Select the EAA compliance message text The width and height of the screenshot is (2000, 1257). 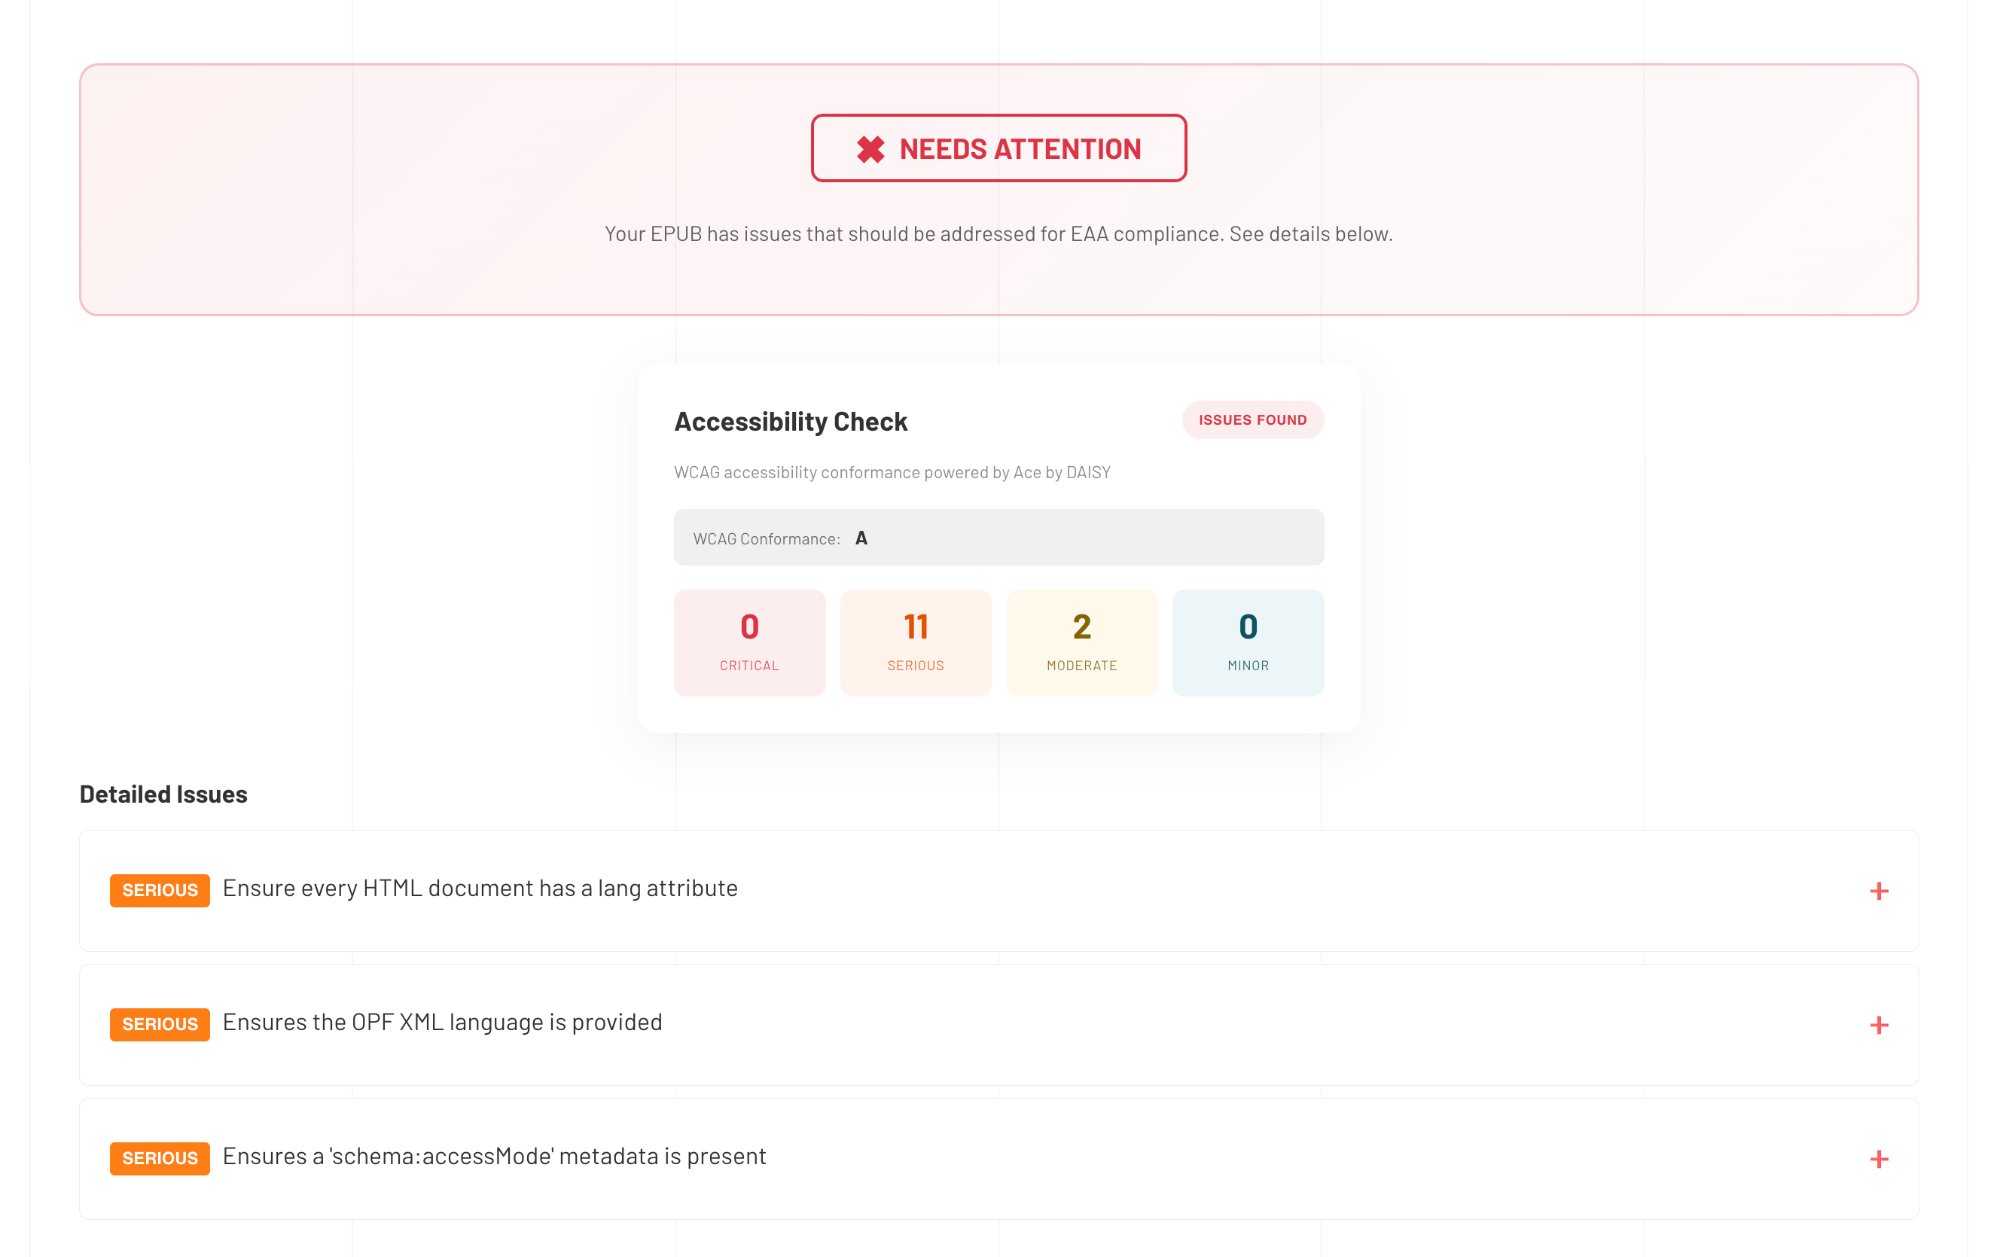[x=998, y=234]
